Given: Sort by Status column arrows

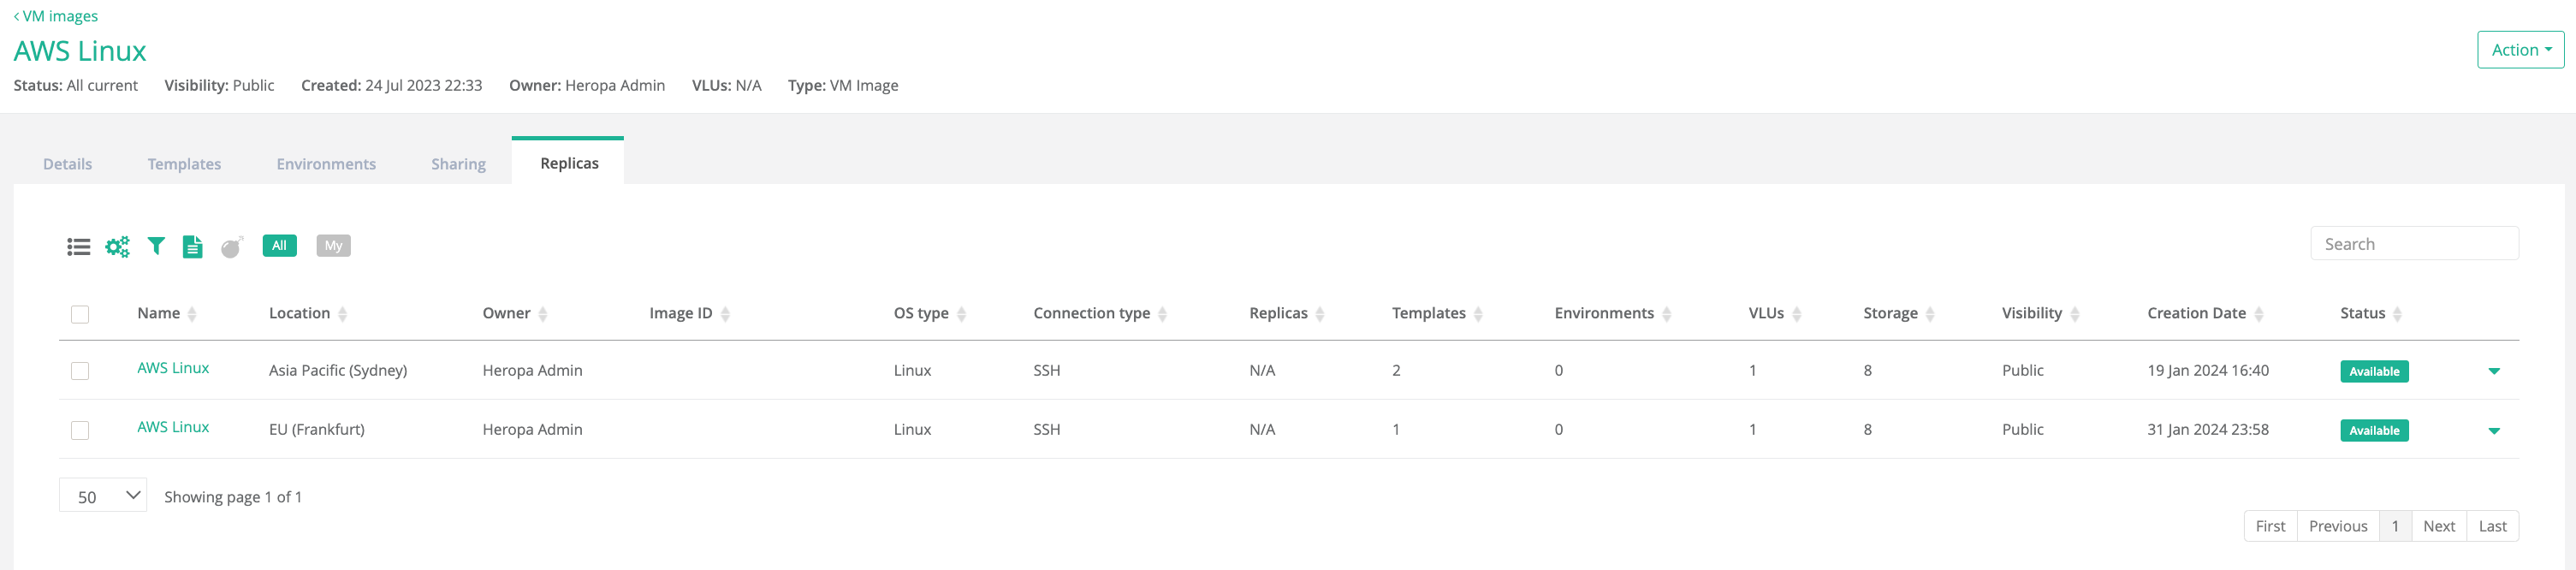Looking at the screenshot, I should tap(2397, 314).
